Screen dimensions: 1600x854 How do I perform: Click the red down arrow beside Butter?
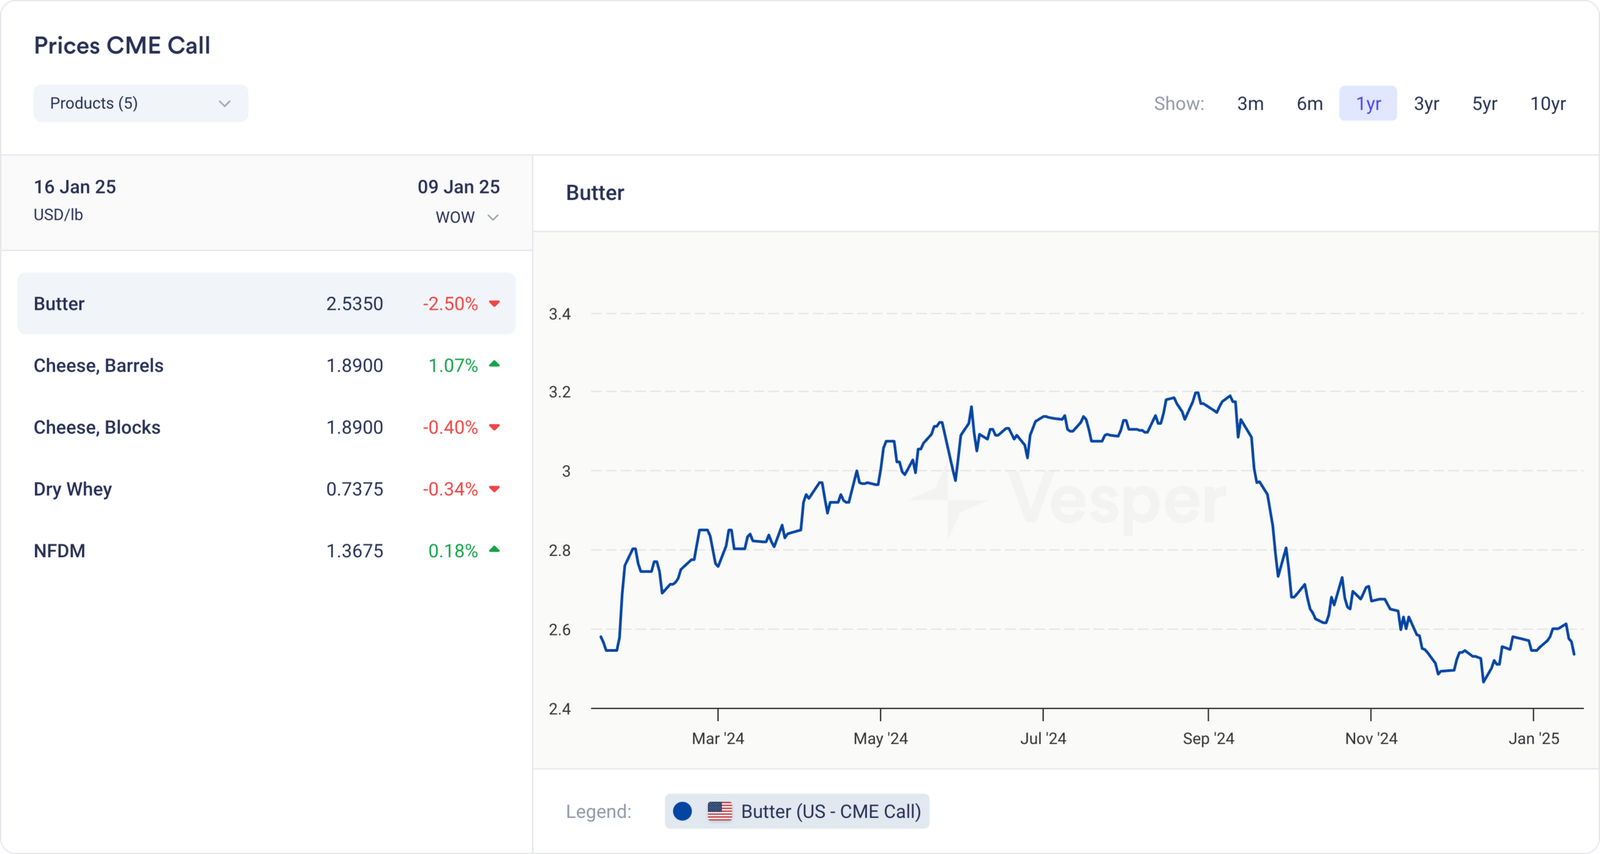click(494, 304)
